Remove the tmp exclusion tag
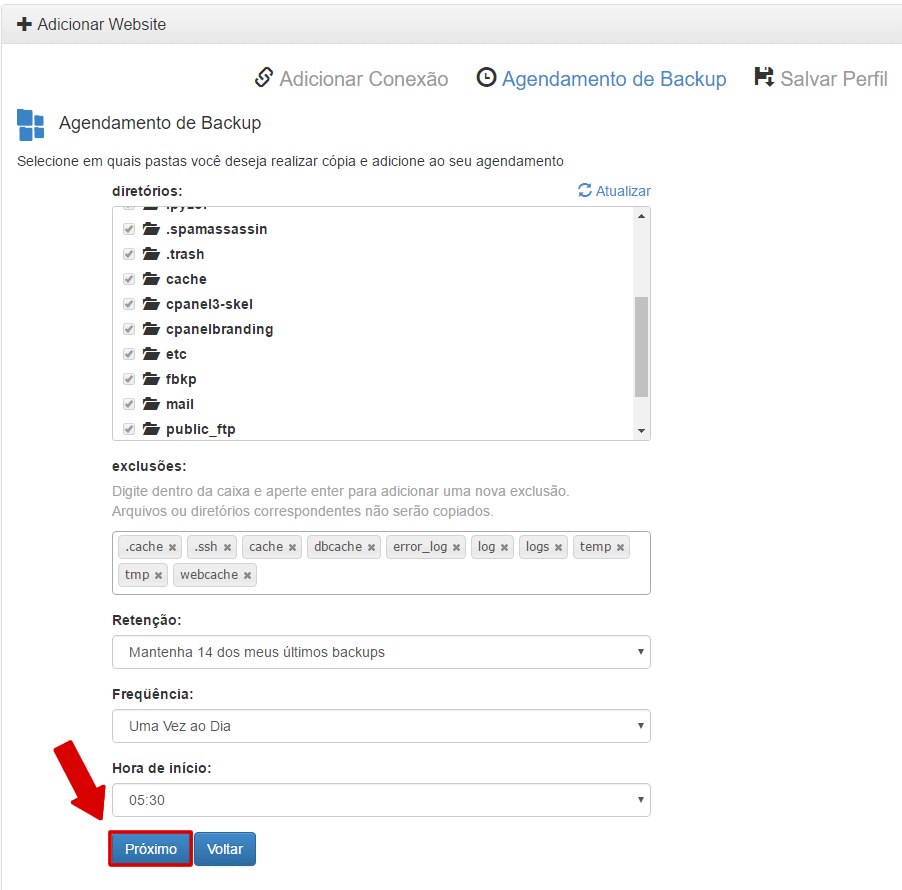This screenshot has height=890, width=902. [158, 575]
